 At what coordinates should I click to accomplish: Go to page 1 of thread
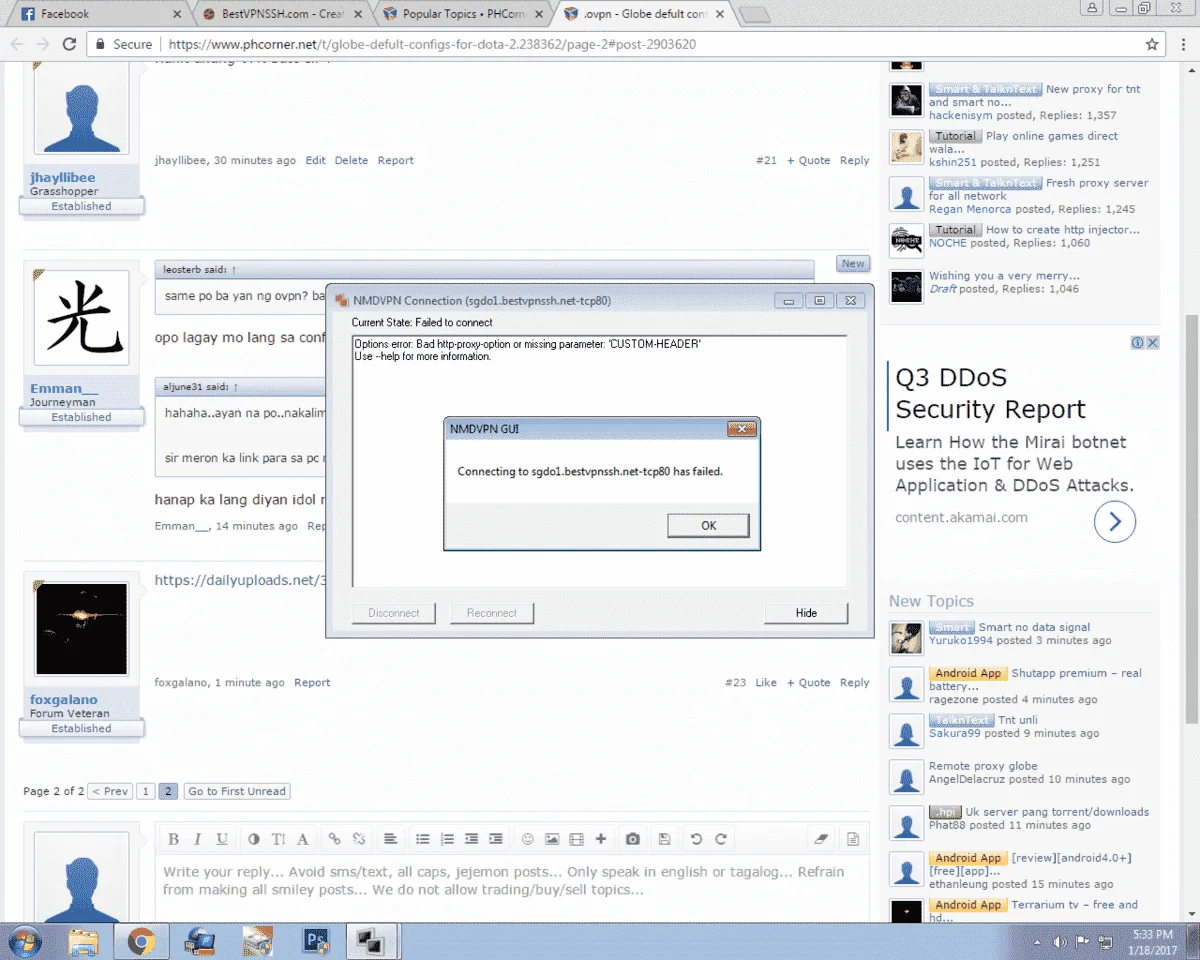(146, 791)
